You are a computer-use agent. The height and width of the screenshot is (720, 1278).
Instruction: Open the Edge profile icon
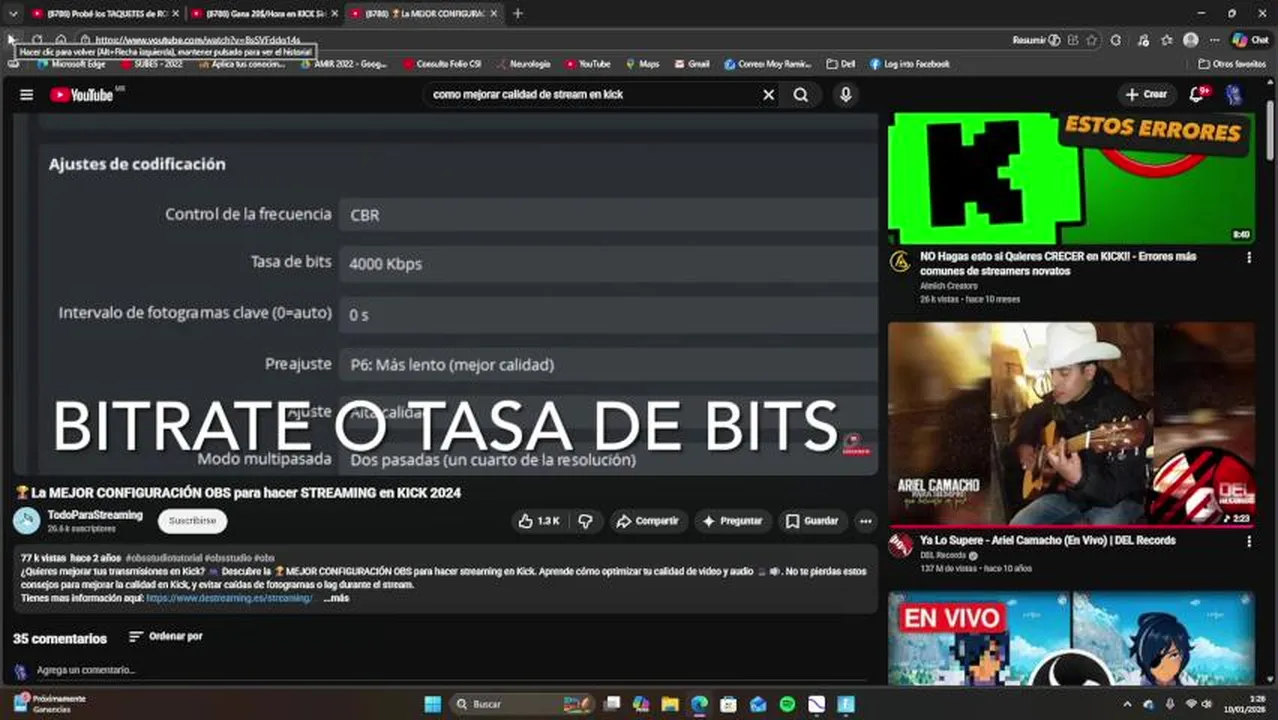1190,40
